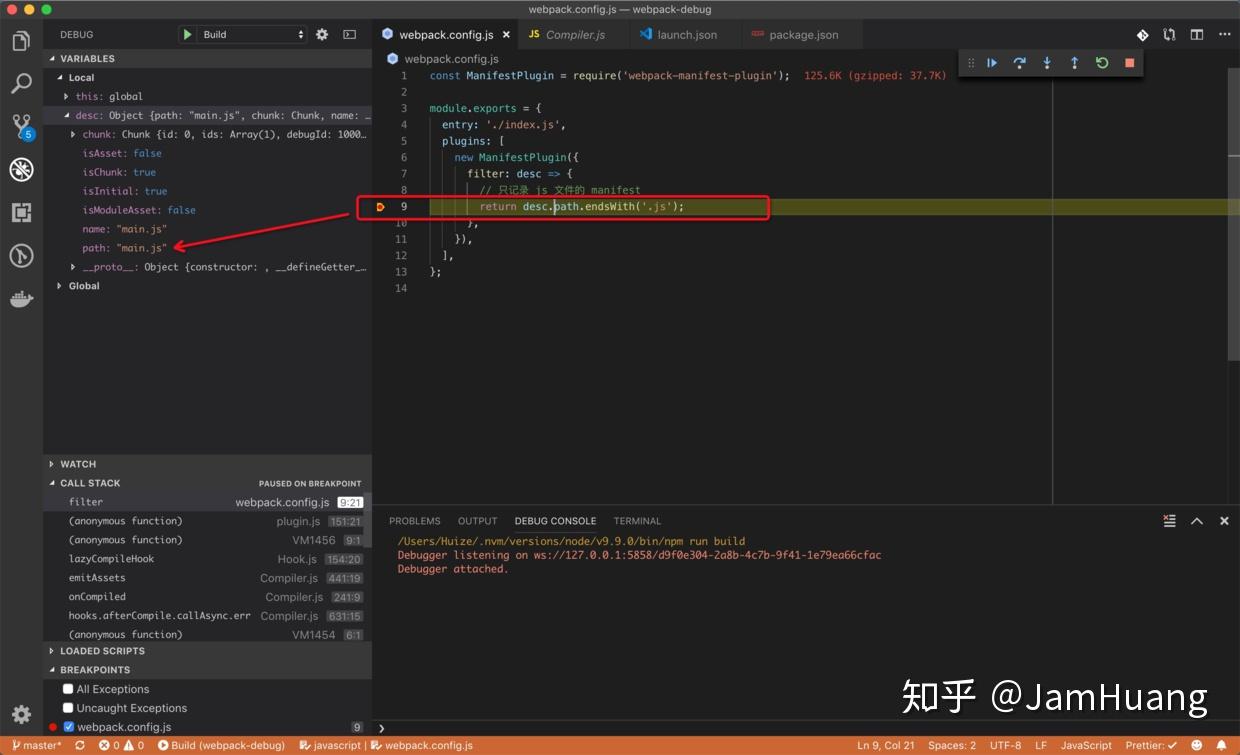Uncheck the webpack.config.js breakpoint
This screenshot has width=1240, height=755.
tap(68, 726)
